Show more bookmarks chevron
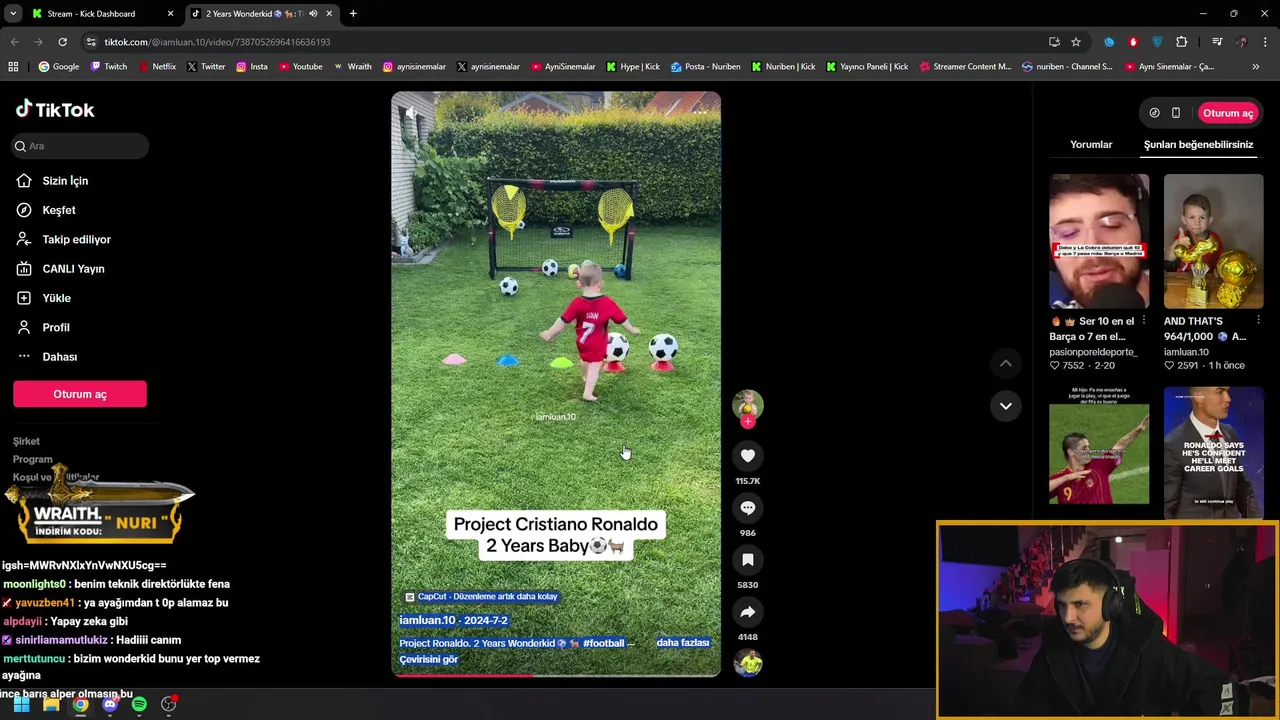Screen dimensions: 1280x720 coord(1256,67)
